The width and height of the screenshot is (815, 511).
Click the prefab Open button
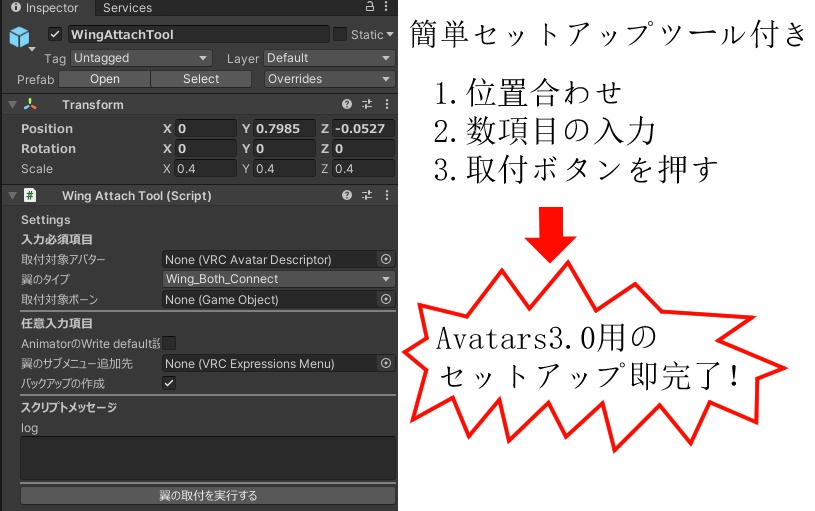coord(104,79)
